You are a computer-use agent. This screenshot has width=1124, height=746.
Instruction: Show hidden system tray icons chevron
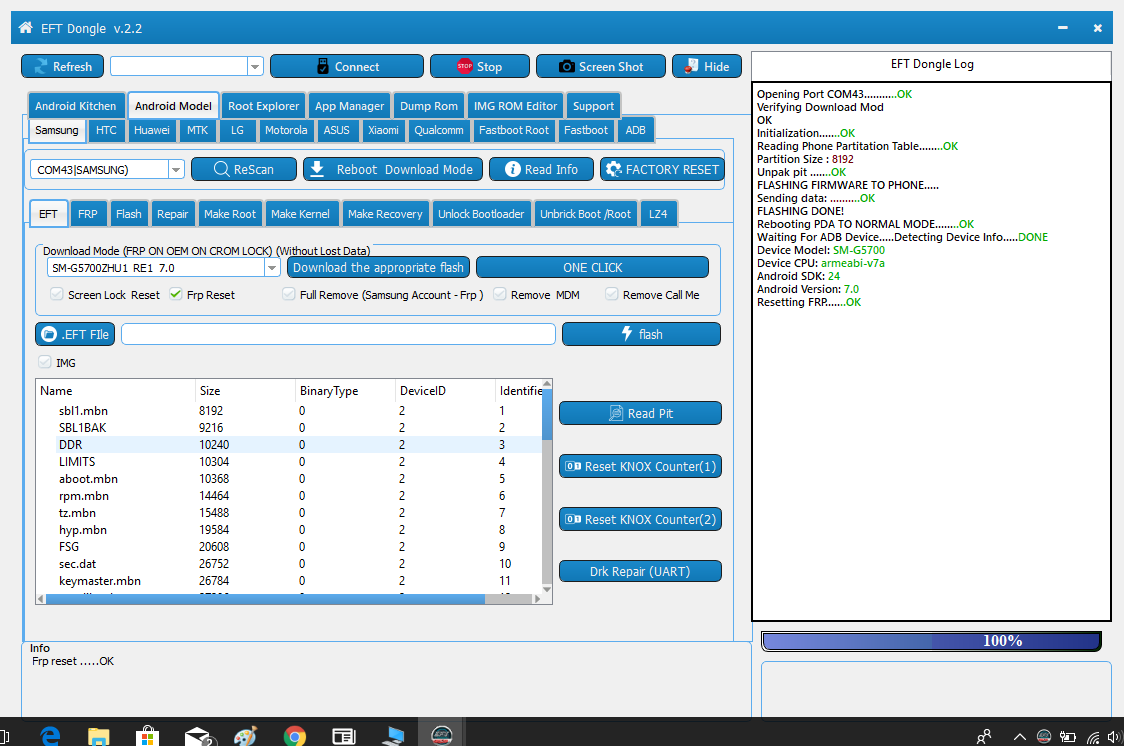coord(1019,736)
